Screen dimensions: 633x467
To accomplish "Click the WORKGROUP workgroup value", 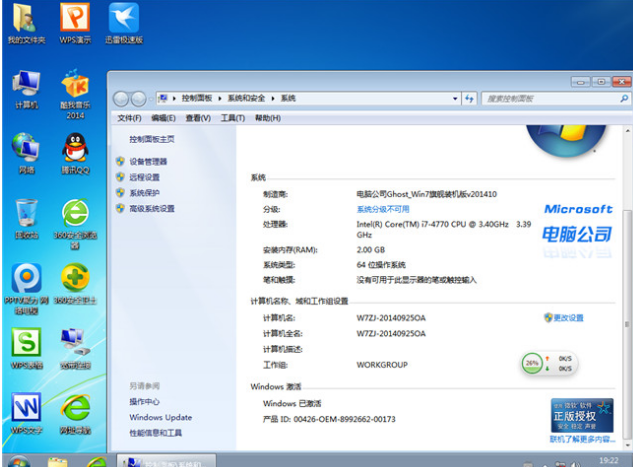I will pyautogui.click(x=382, y=365).
